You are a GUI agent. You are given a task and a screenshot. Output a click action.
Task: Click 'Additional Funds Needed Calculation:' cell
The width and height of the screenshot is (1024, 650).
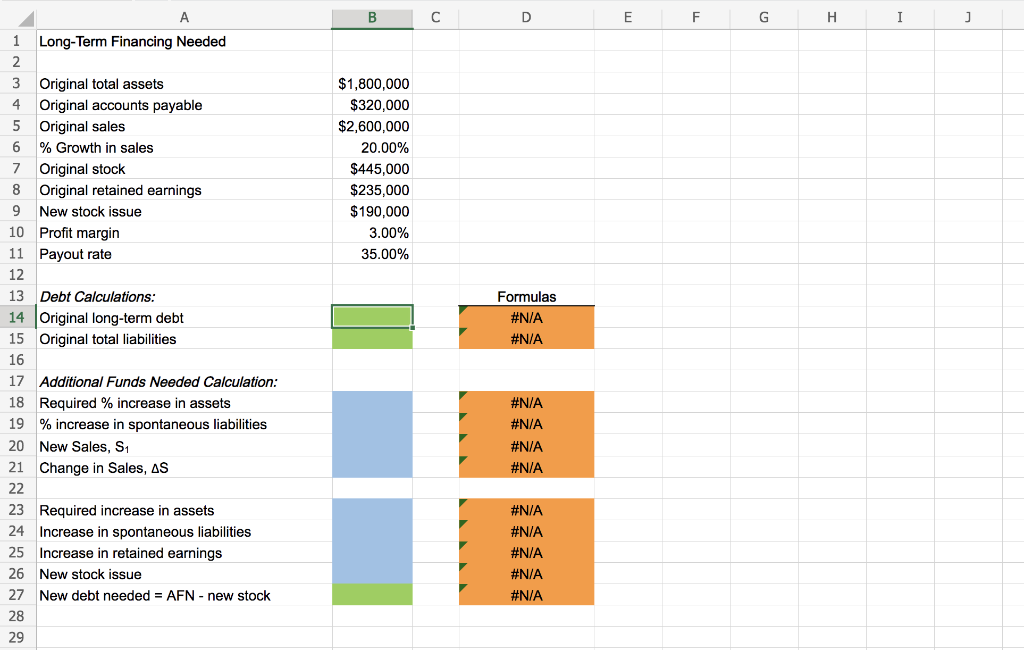point(184,382)
